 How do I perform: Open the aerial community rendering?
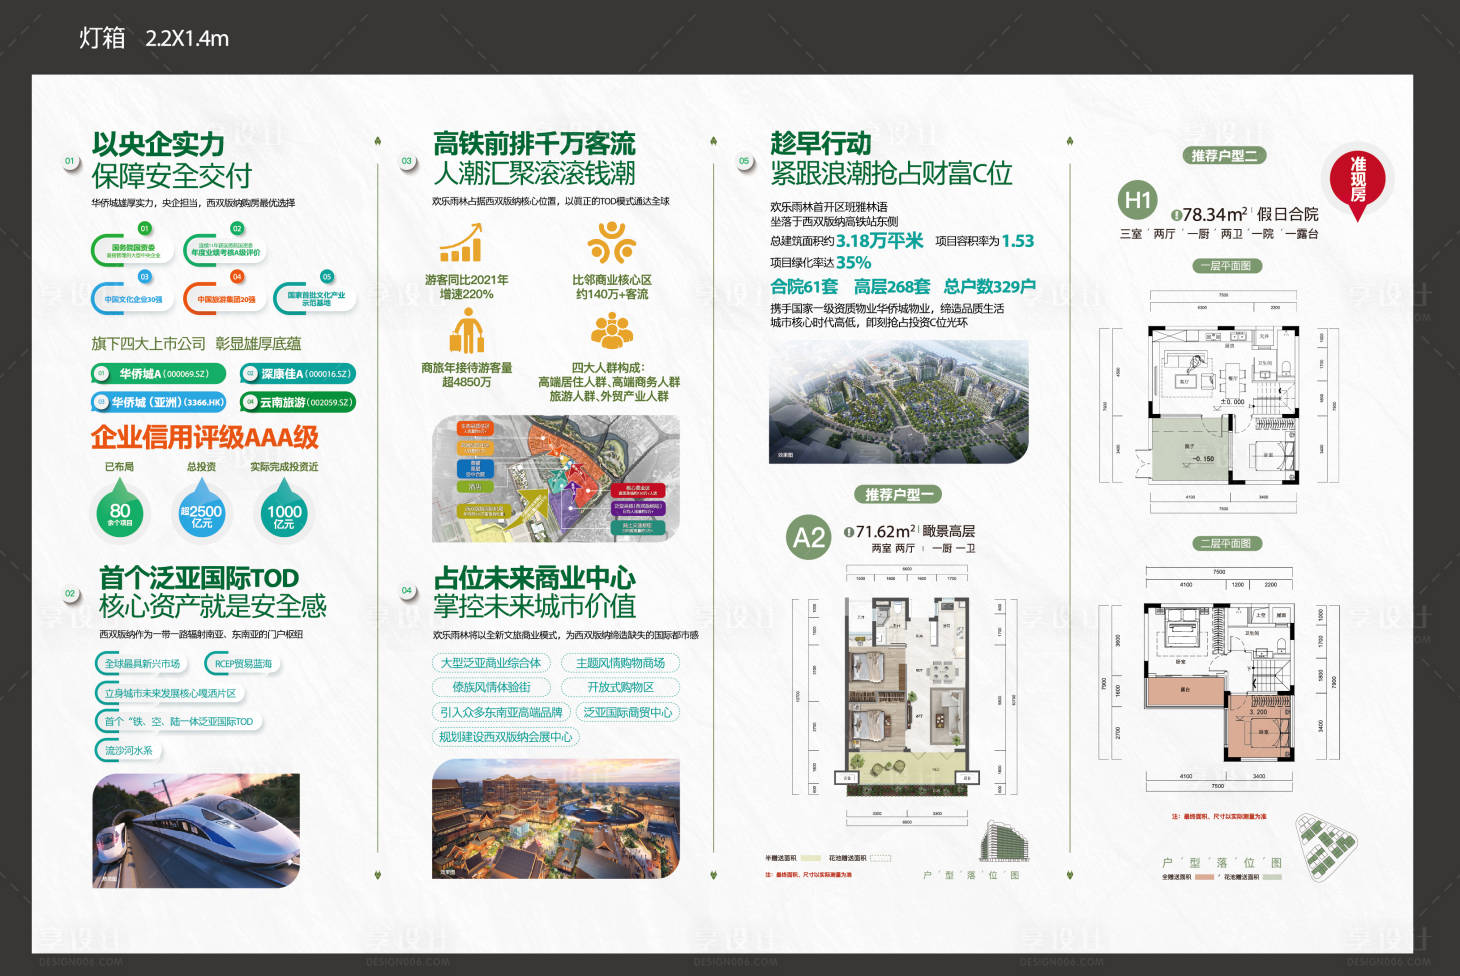[899, 401]
